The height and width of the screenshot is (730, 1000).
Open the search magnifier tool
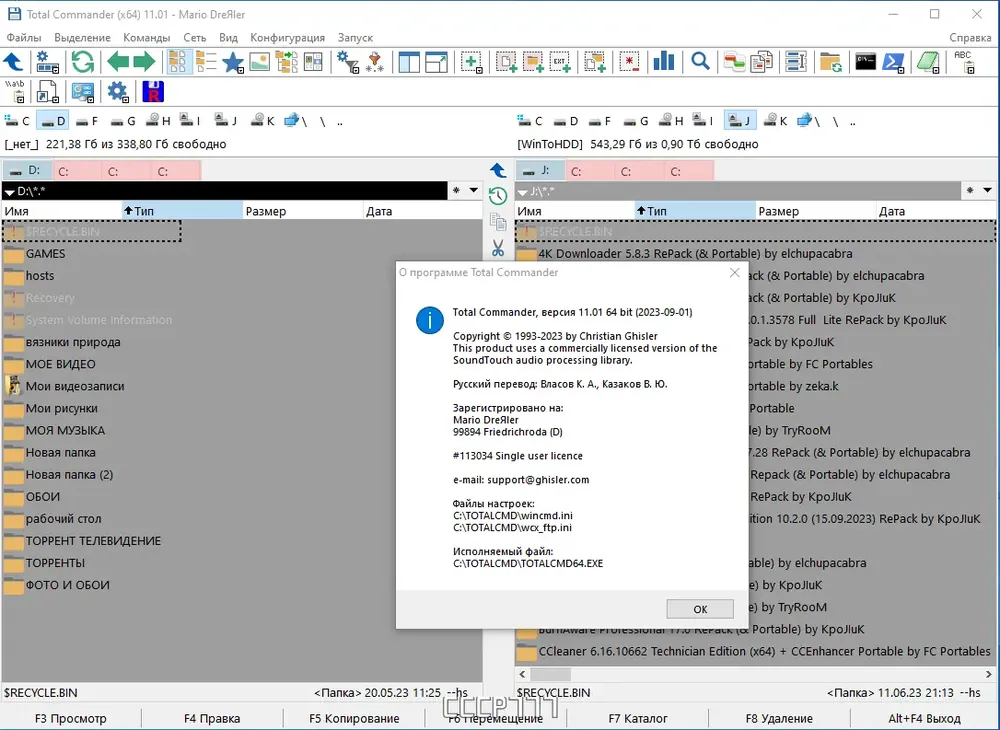[x=700, y=62]
